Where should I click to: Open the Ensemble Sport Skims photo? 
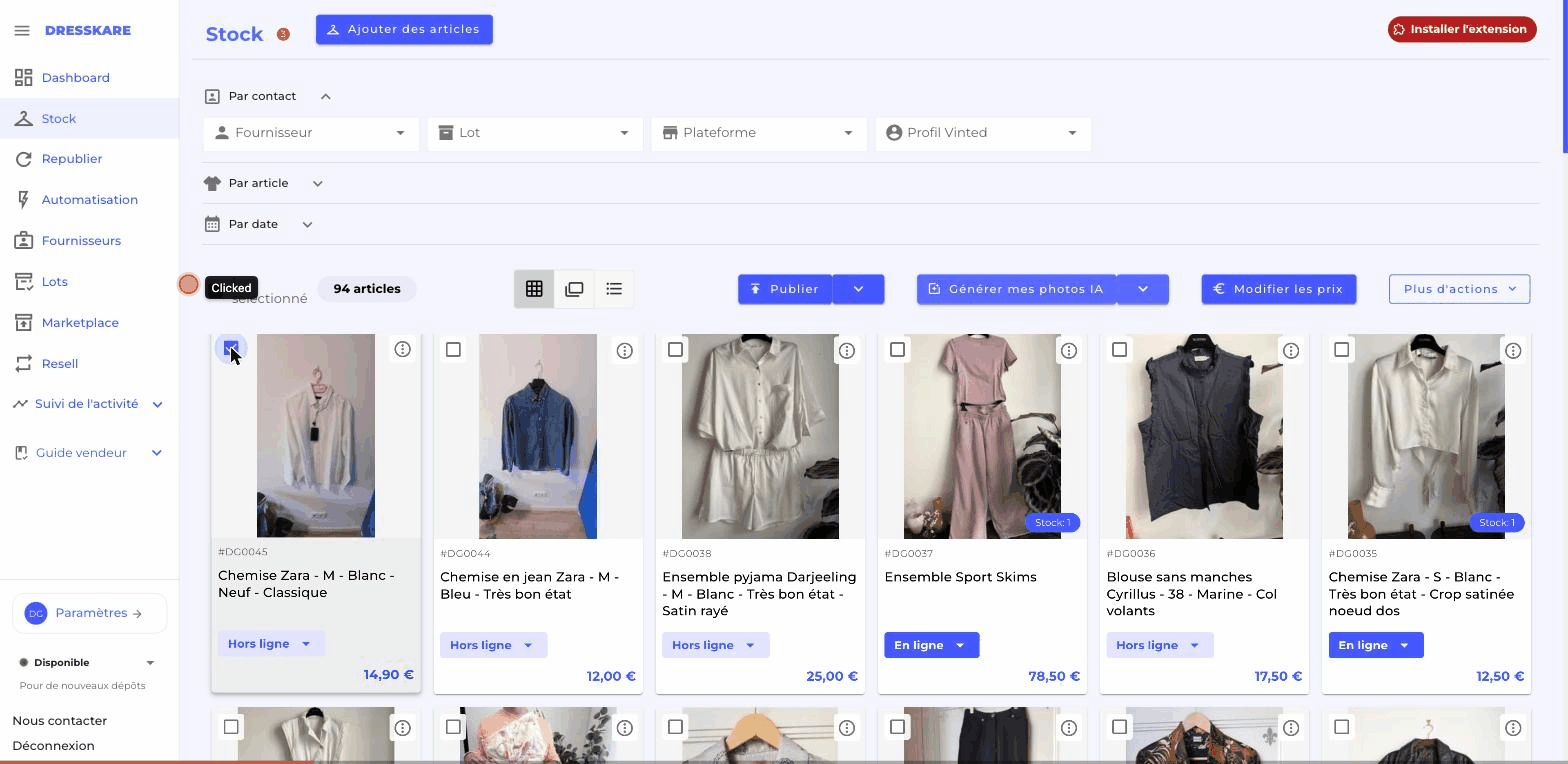pyautogui.click(x=982, y=436)
